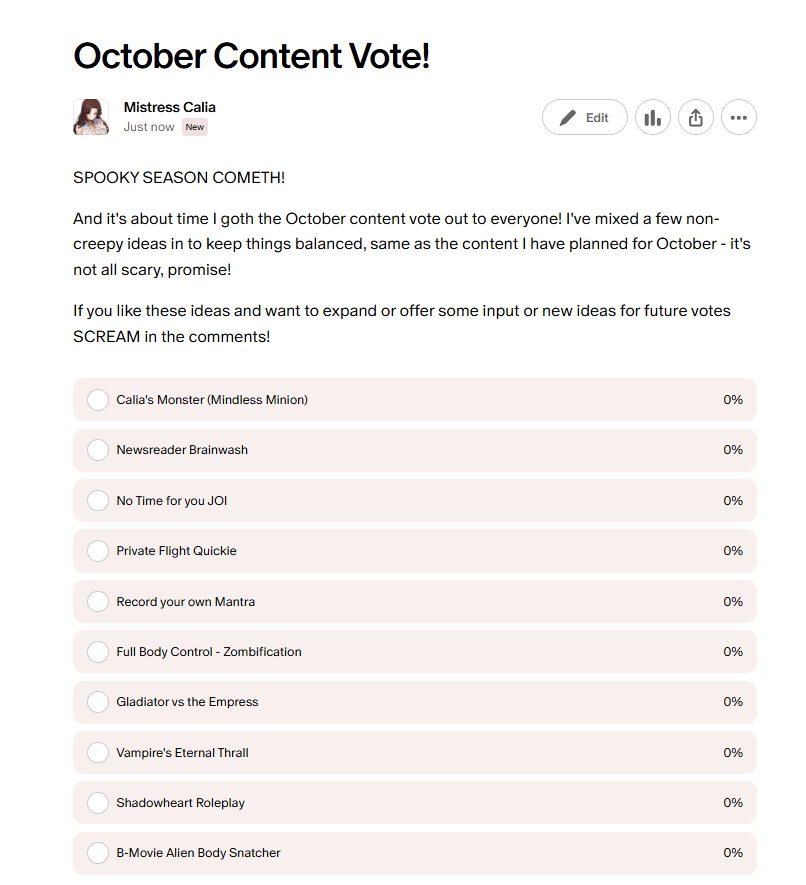Select B-Movie Alien Body Snatcher option
806x885 pixels.
click(x=98, y=853)
